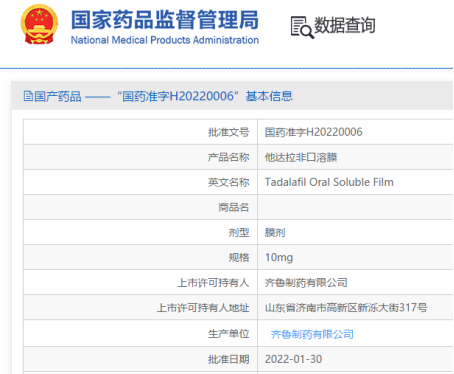Click the empty 商品名 value cell
The image size is (454, 374).
(x=355, y=207)
